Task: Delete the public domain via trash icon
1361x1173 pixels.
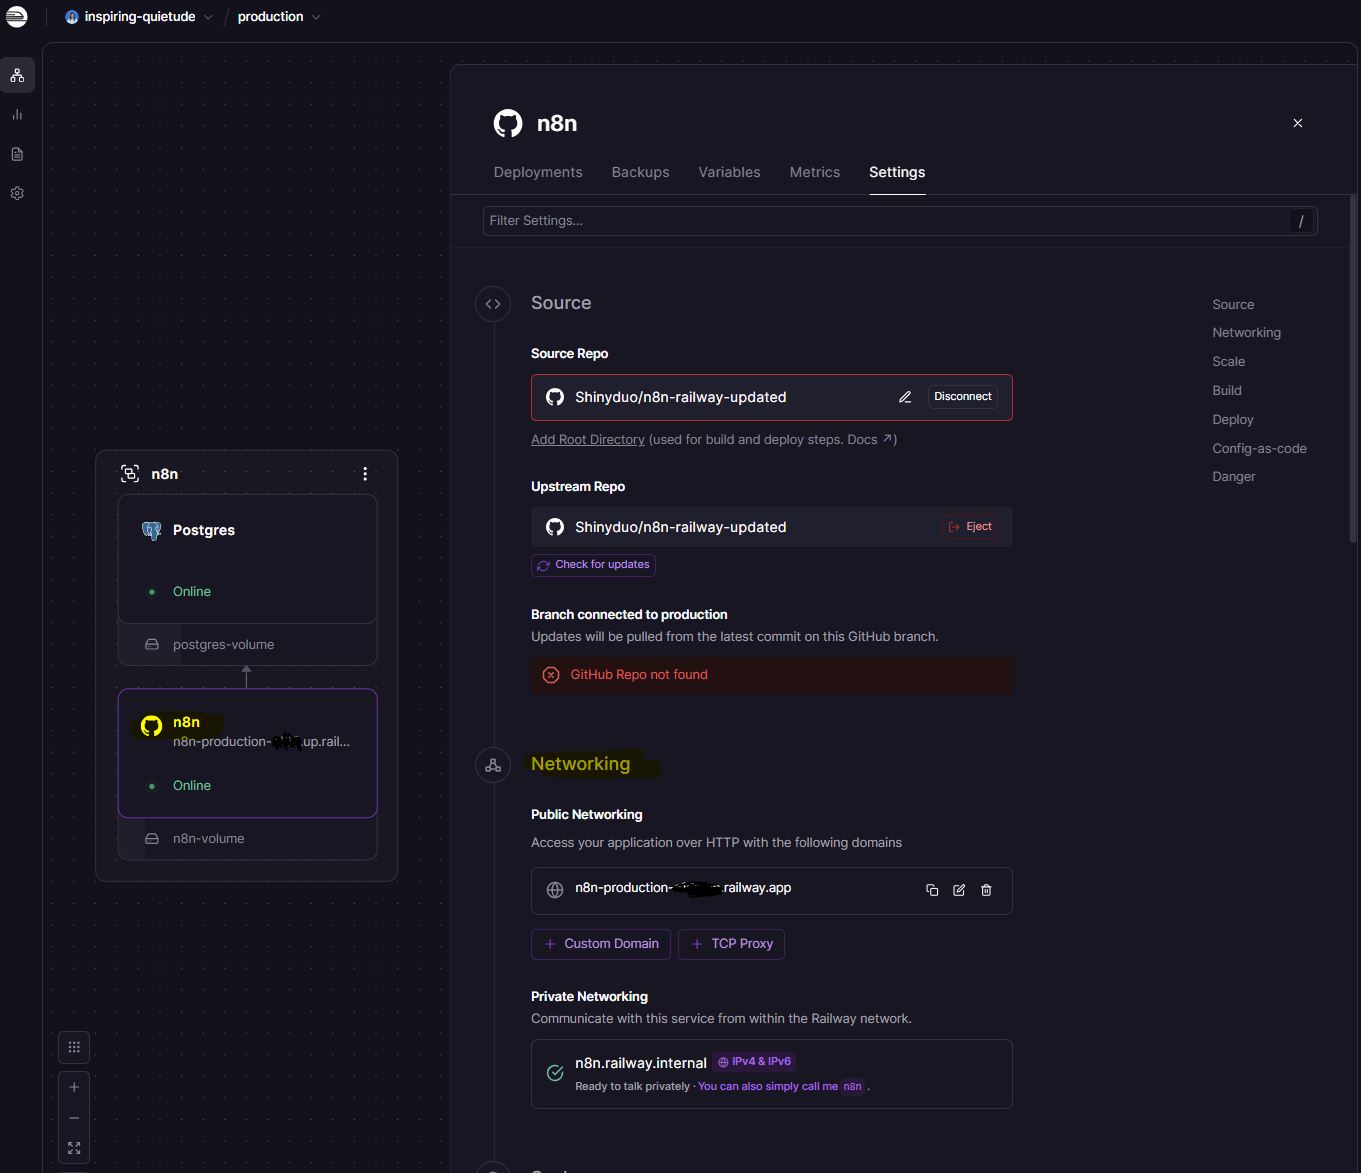Action: click(986, 890)
